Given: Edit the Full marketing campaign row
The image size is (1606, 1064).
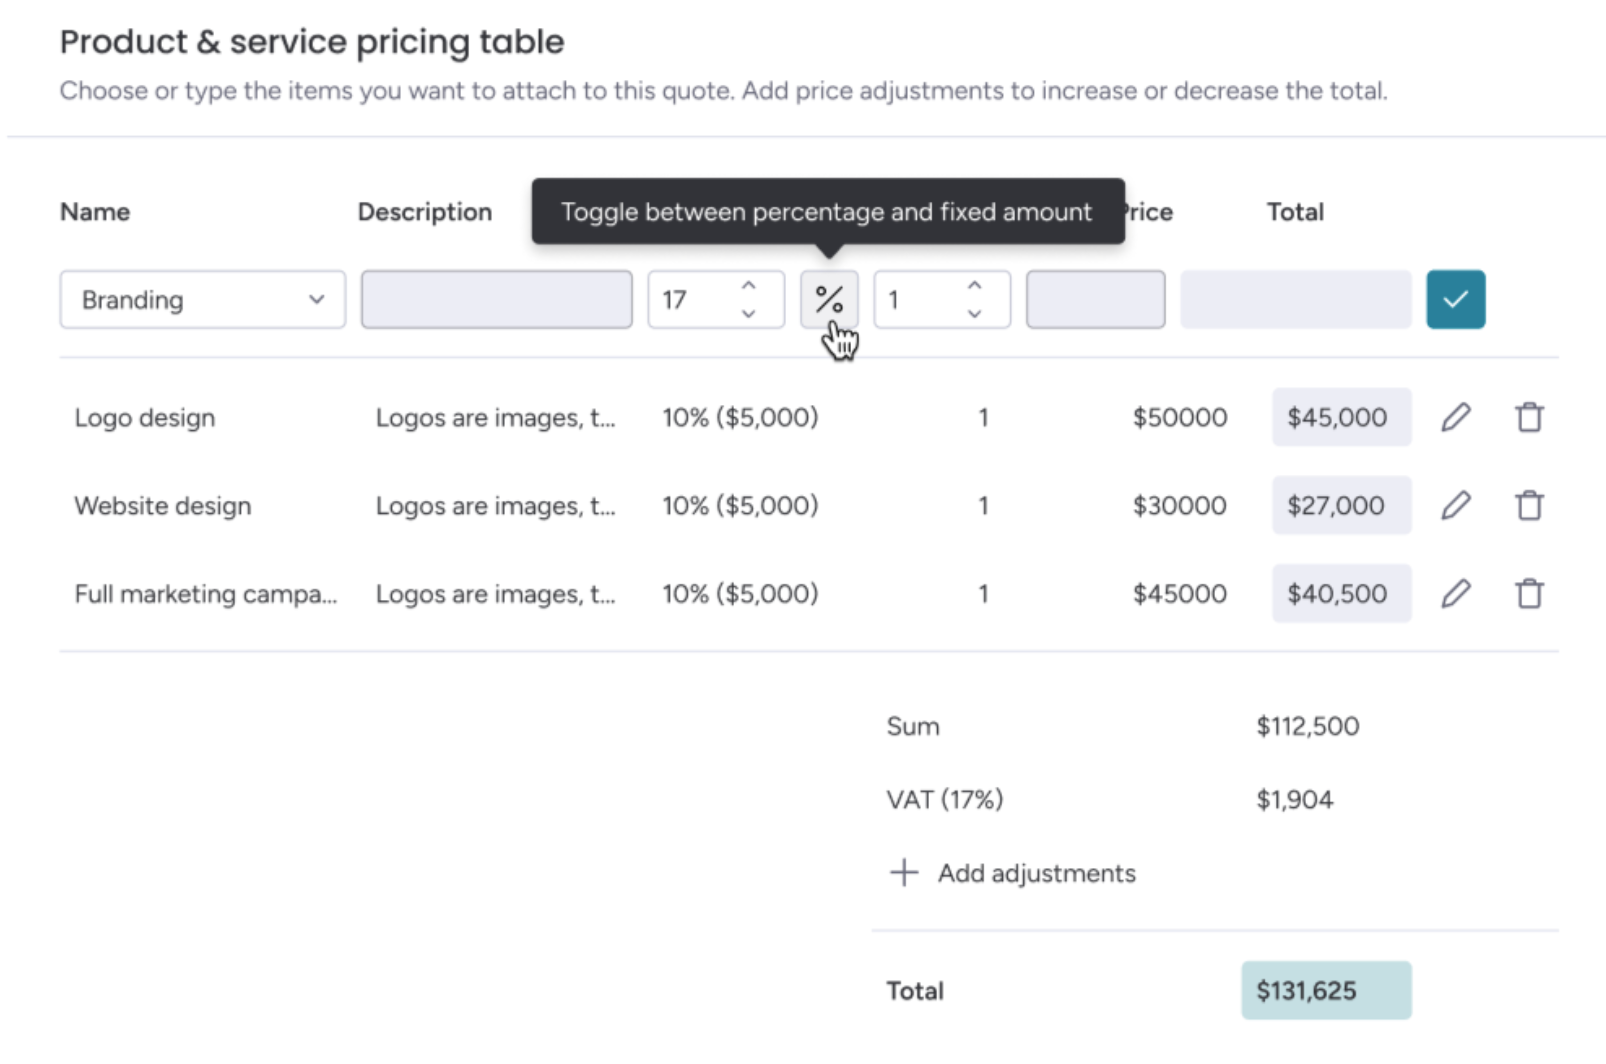Looking at the screenshot, I should tap(1456, 593).
